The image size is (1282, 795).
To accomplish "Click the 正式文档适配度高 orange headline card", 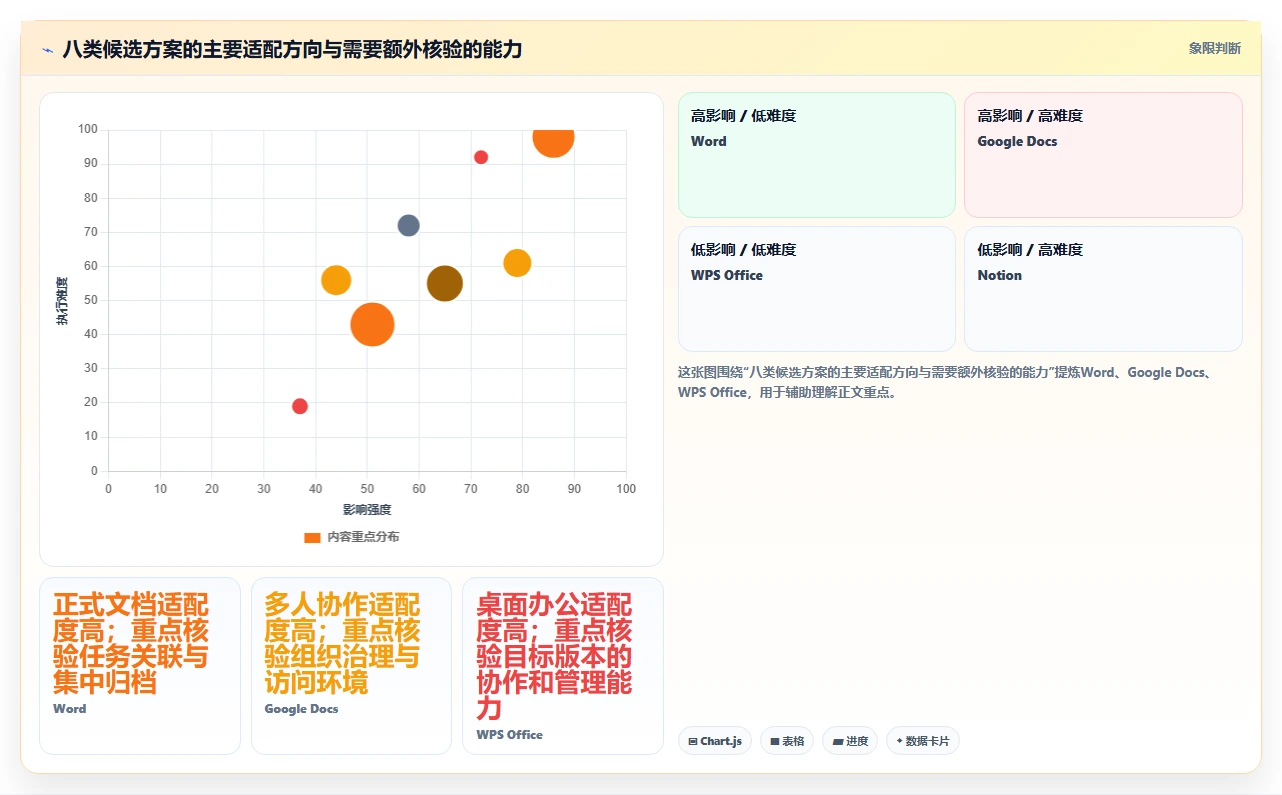I will pos(140,665).
